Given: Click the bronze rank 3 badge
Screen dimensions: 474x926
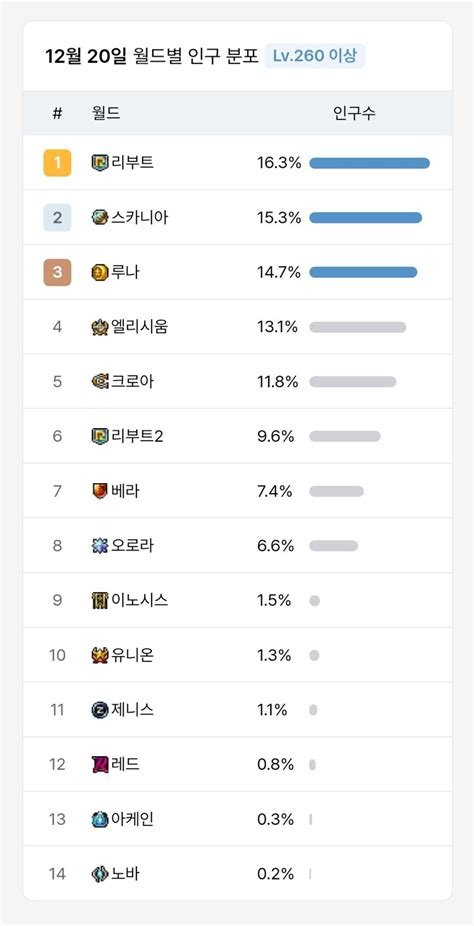Looking at the screenshot, I should [57, 272].
